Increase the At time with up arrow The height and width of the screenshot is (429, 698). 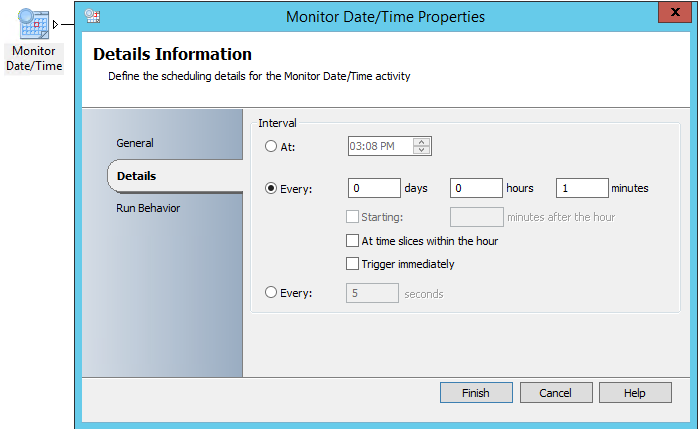421,142
